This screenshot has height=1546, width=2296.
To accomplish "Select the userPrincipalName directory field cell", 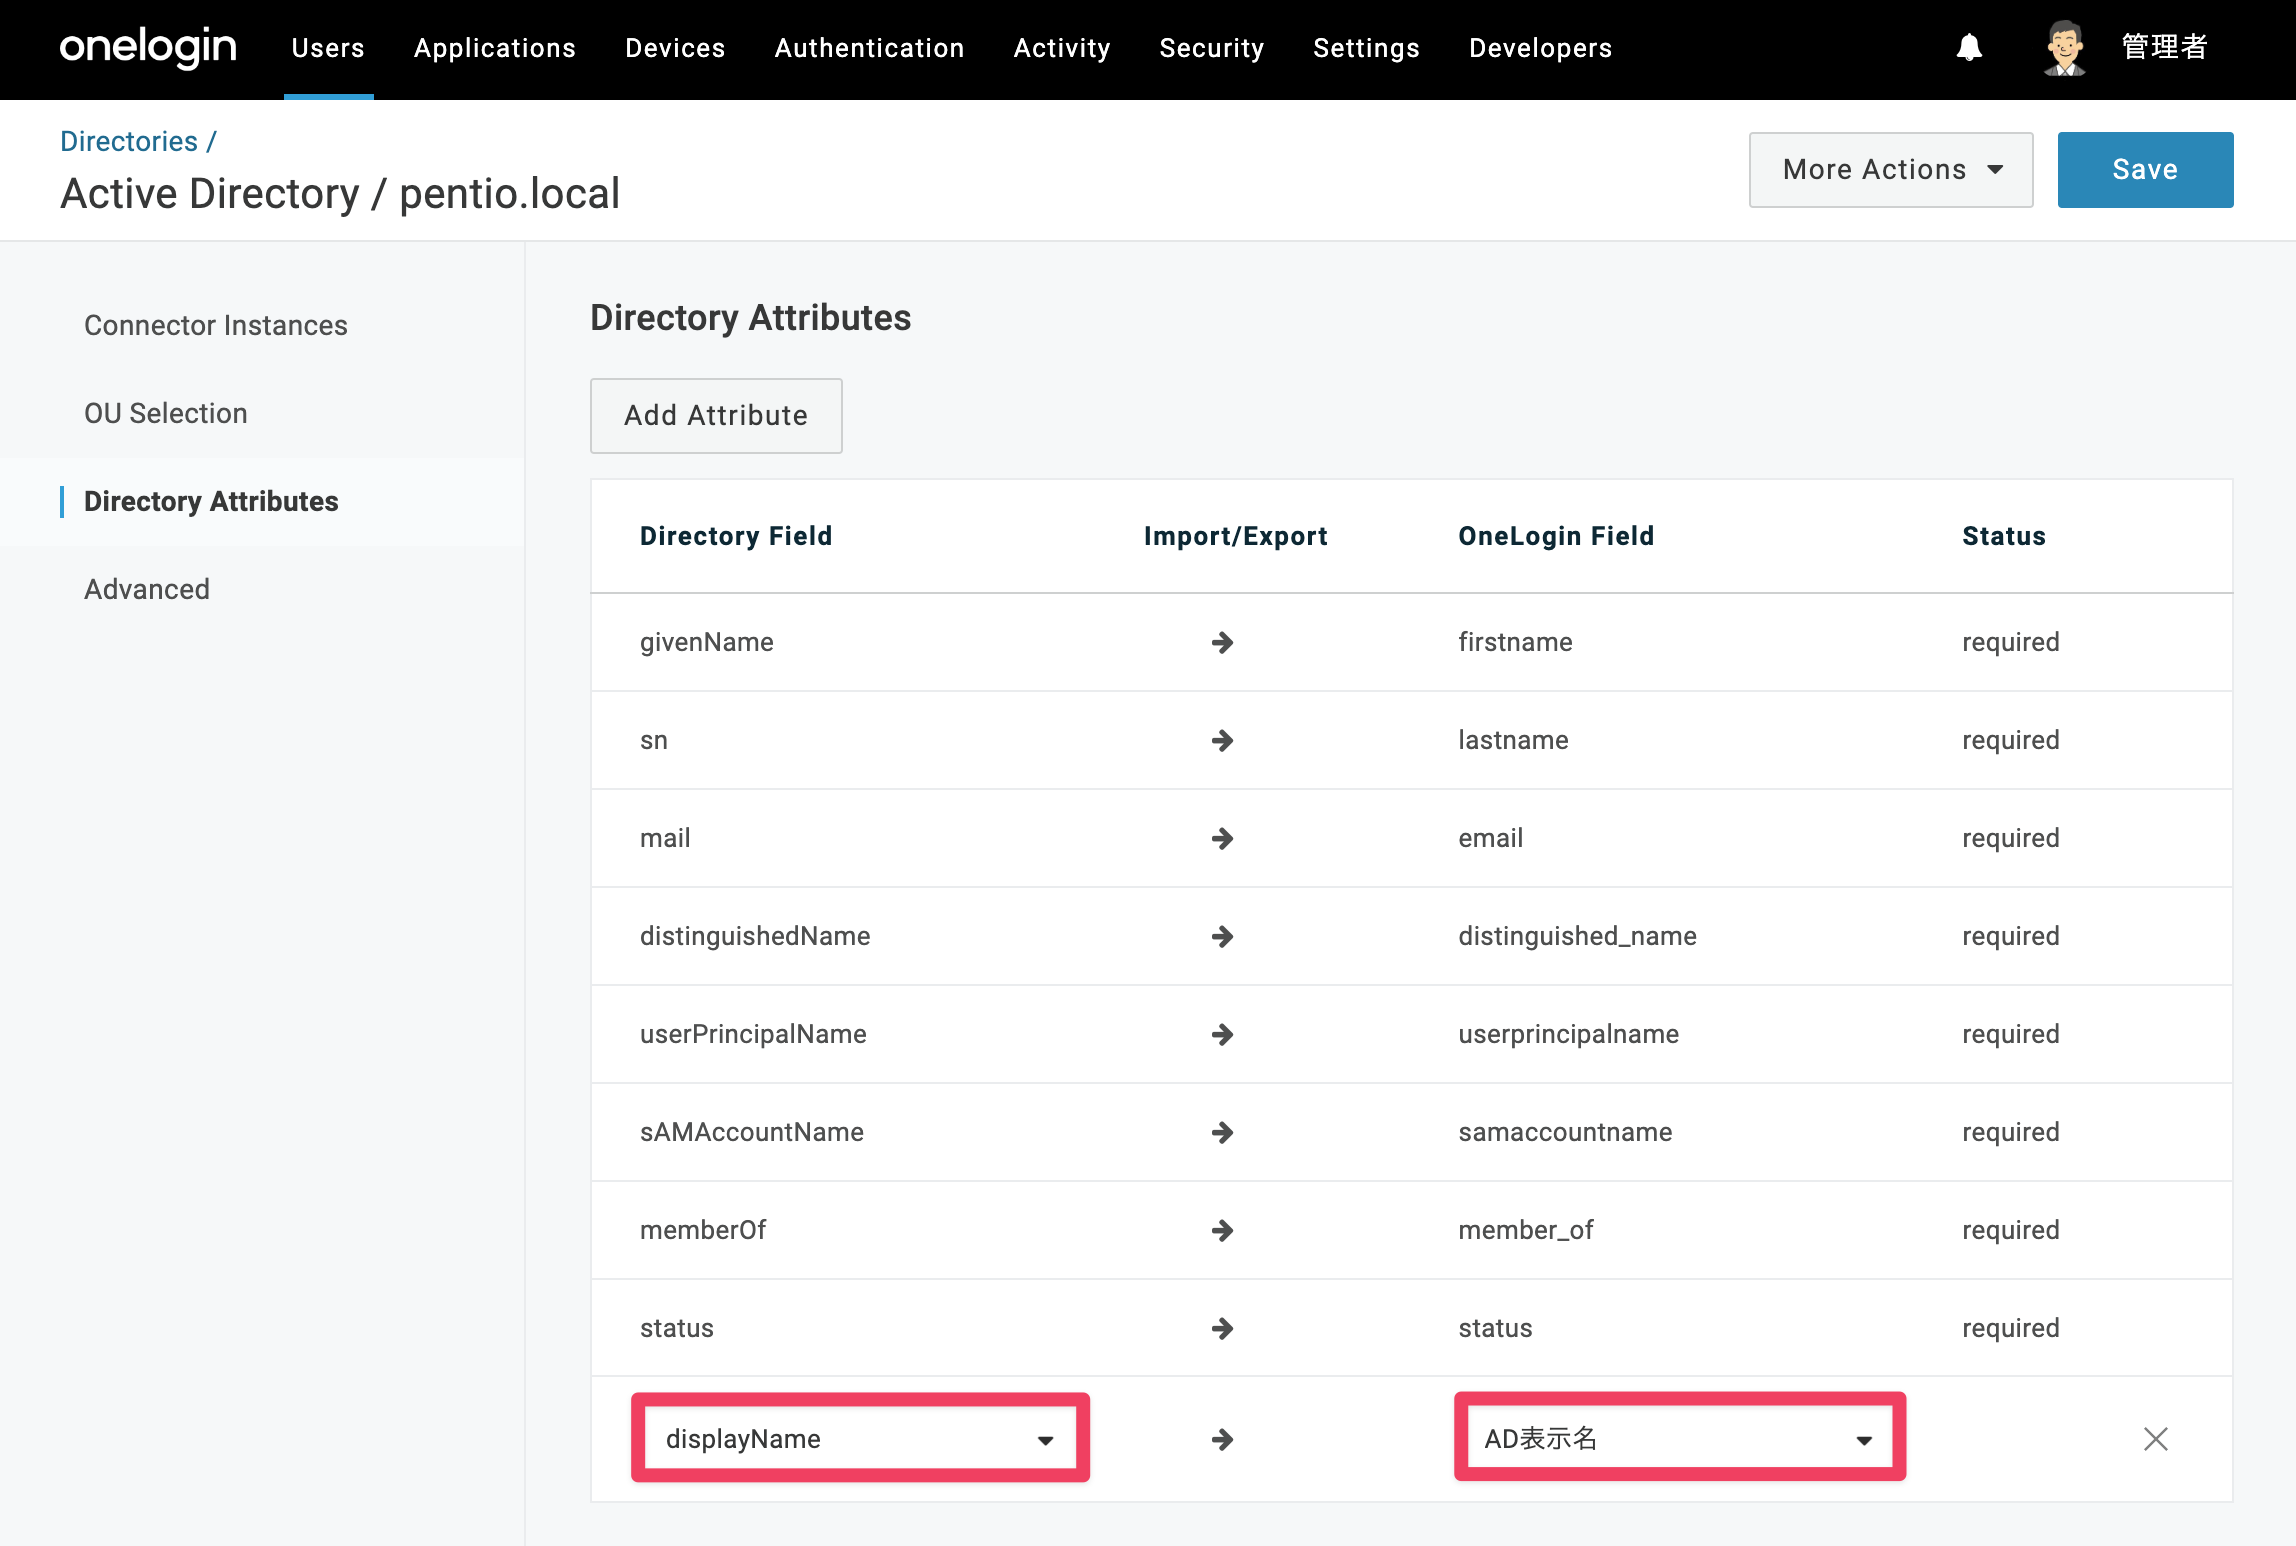I will [753, 1034].
